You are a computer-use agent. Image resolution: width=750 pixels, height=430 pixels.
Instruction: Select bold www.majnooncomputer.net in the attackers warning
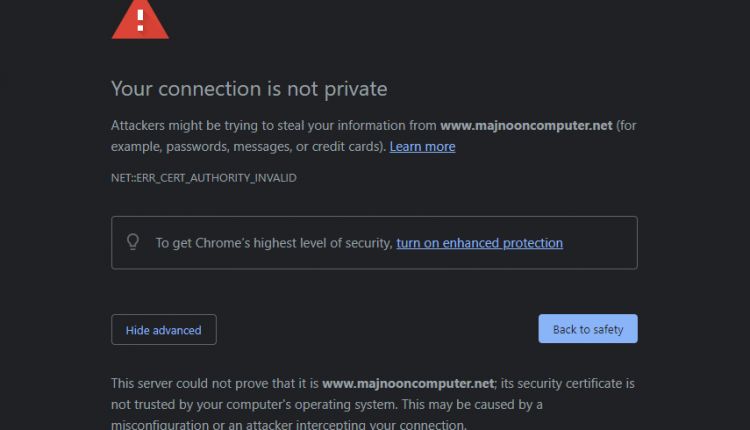pos(526,125)
